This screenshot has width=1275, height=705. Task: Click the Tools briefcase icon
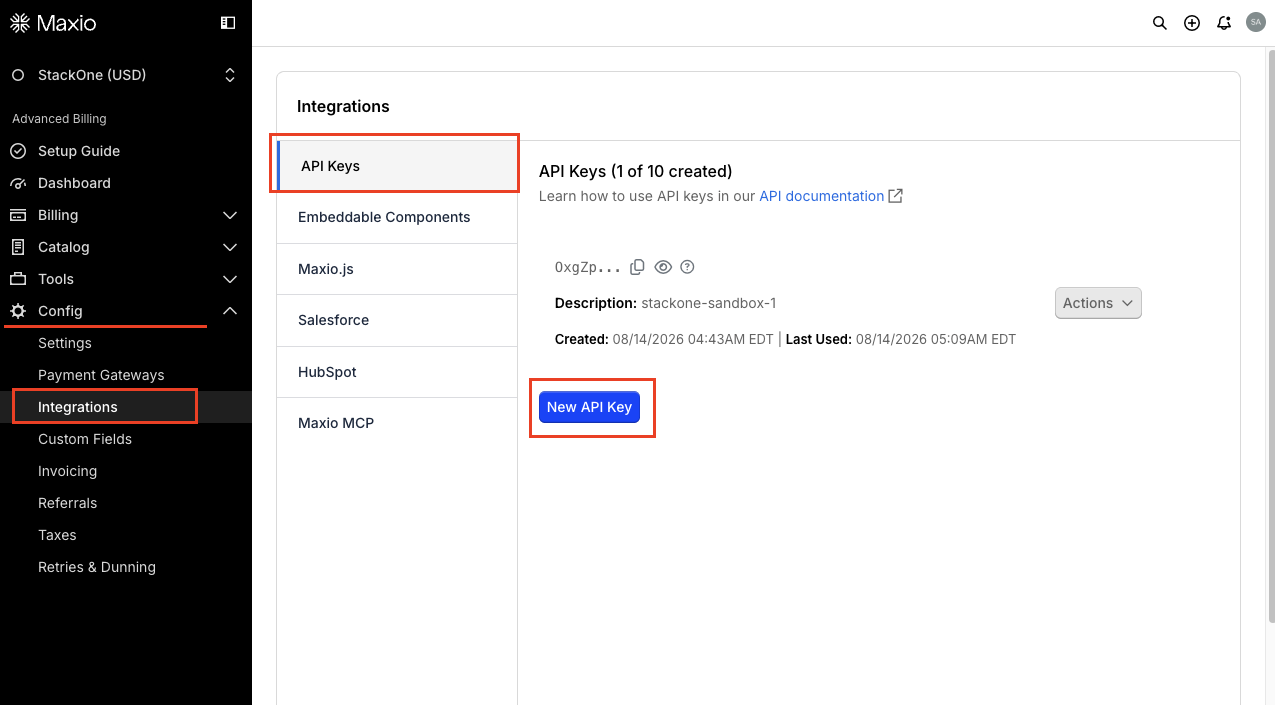click(x=18, y=279)
